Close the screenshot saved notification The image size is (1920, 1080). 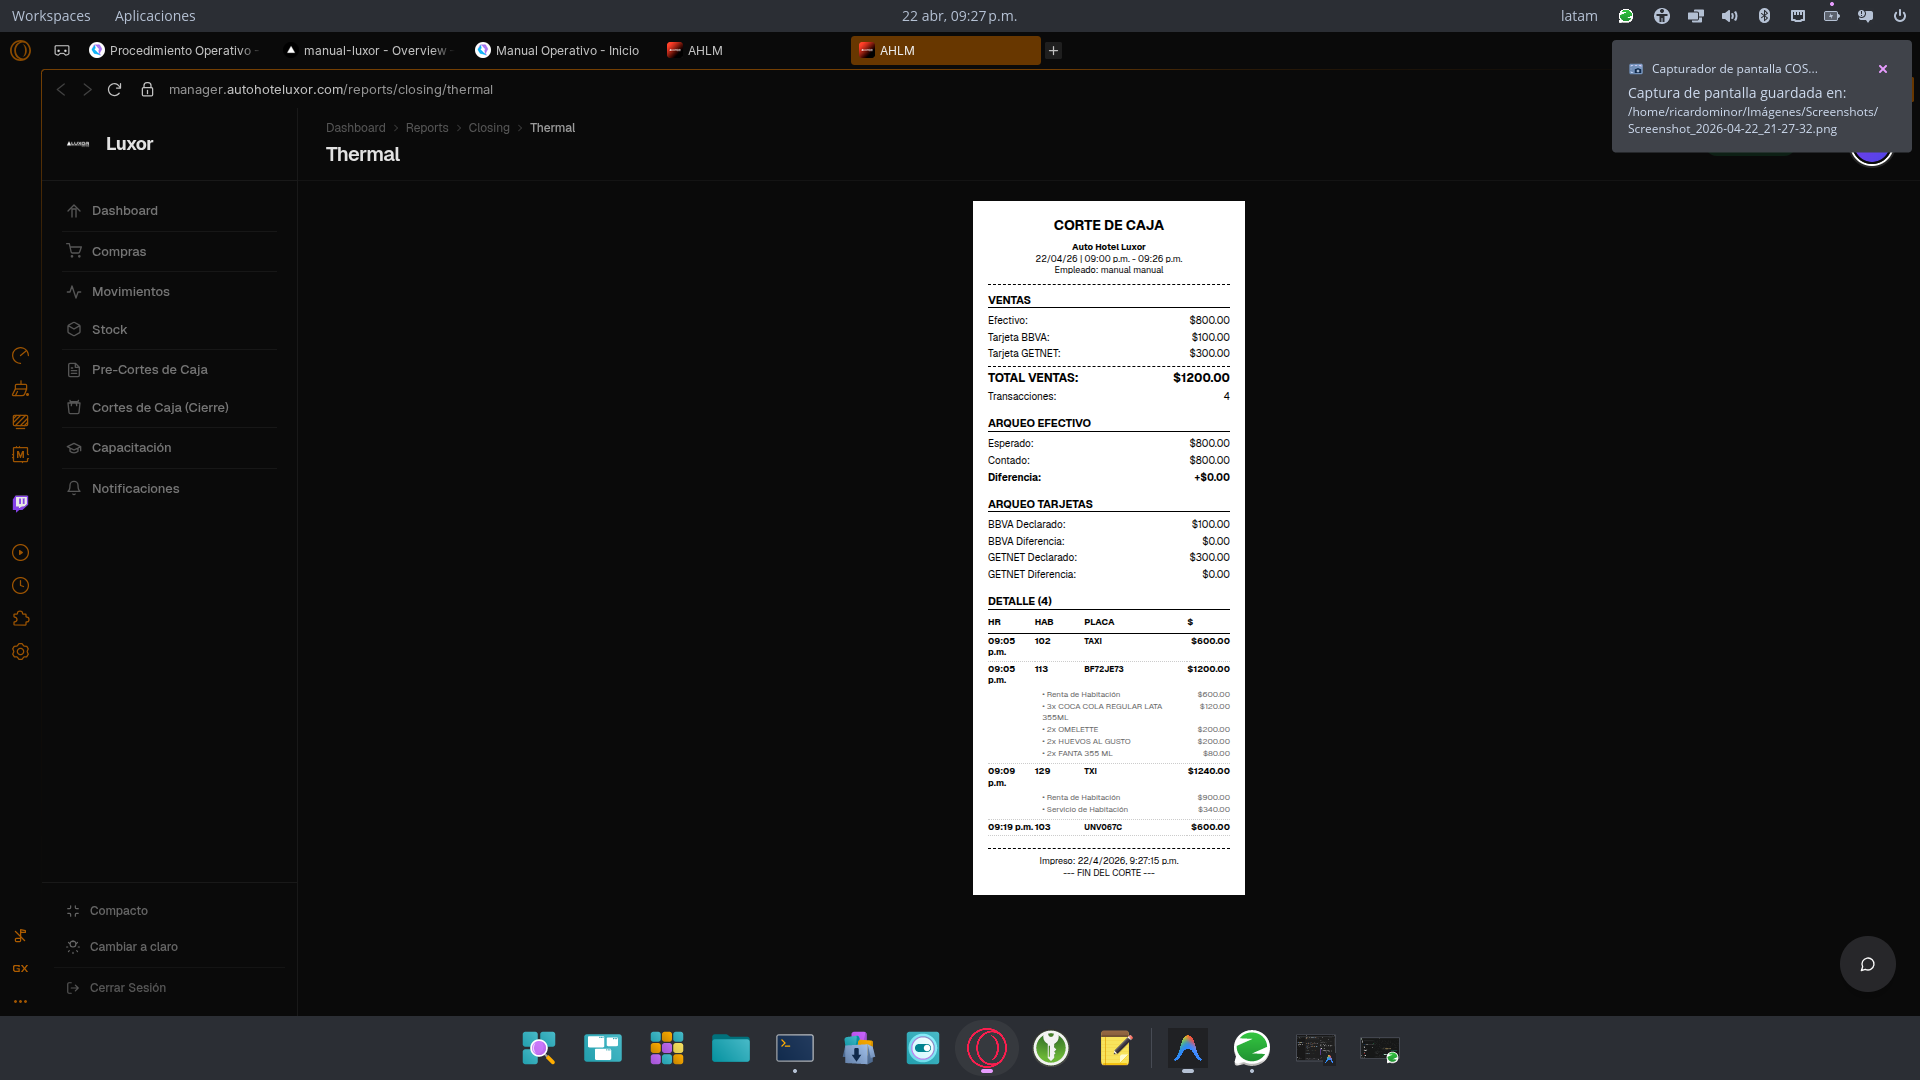[x=1883, y=69]
